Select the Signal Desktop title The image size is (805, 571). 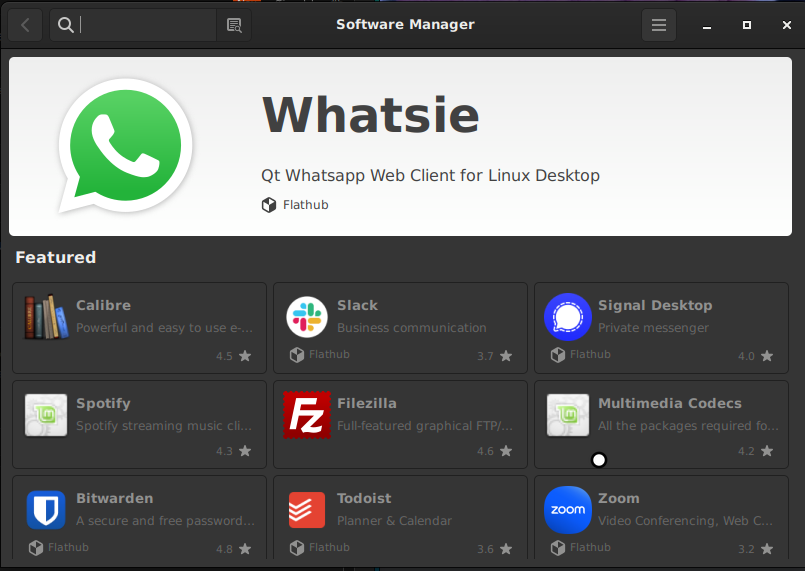click(655, 305)
